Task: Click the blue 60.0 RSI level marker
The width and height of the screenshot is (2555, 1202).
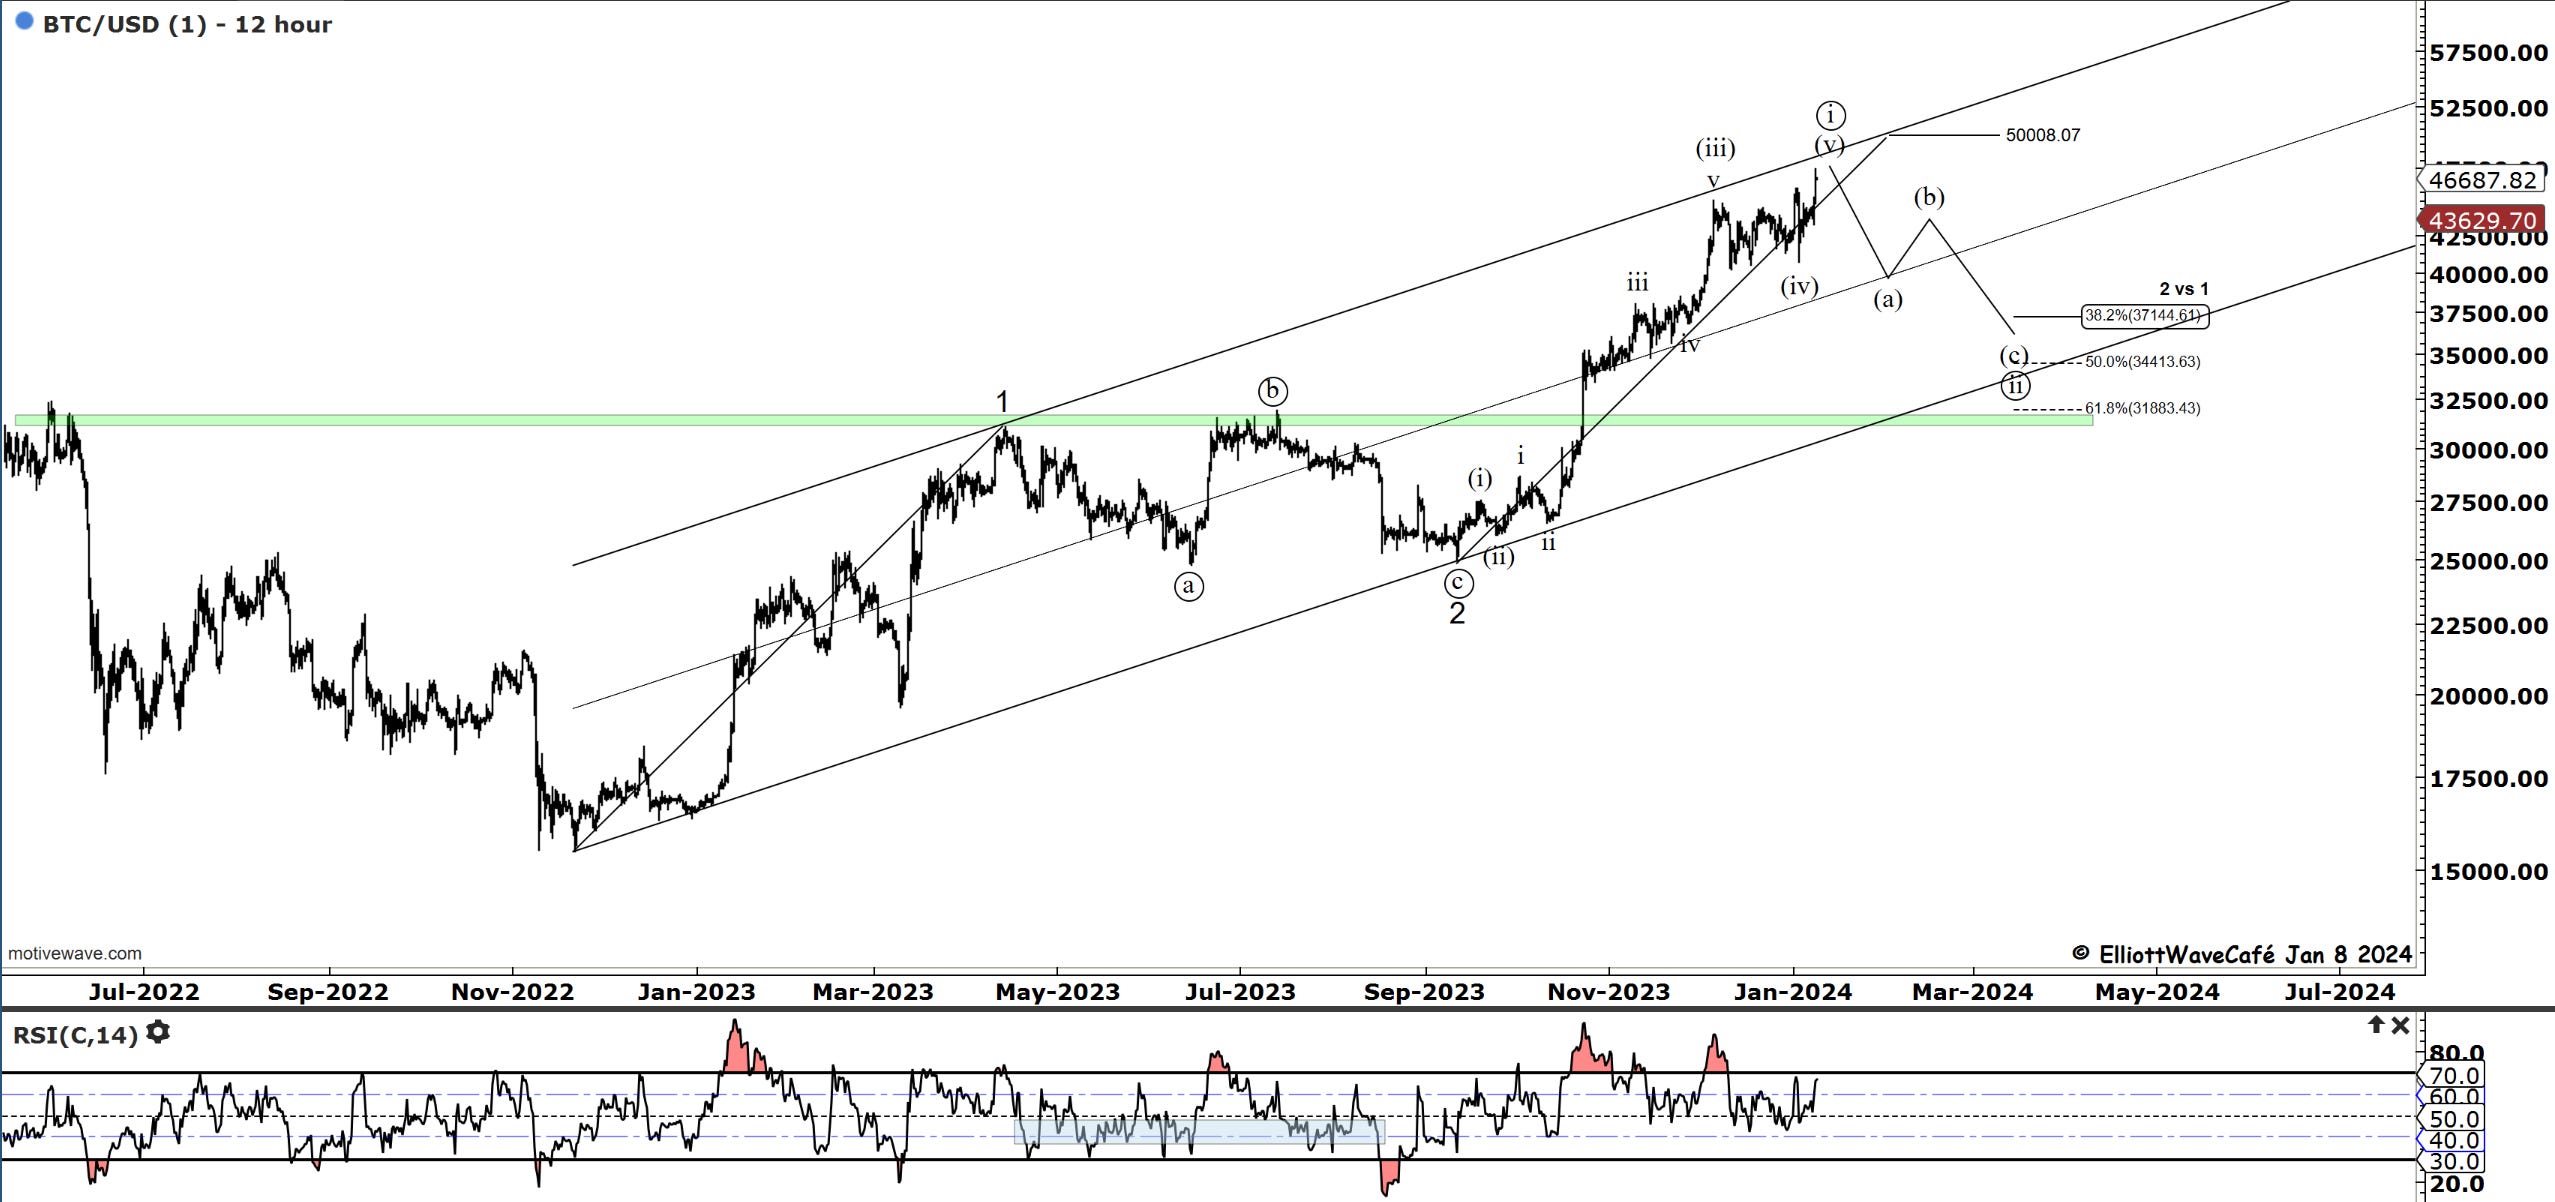Action: 2453,1096
